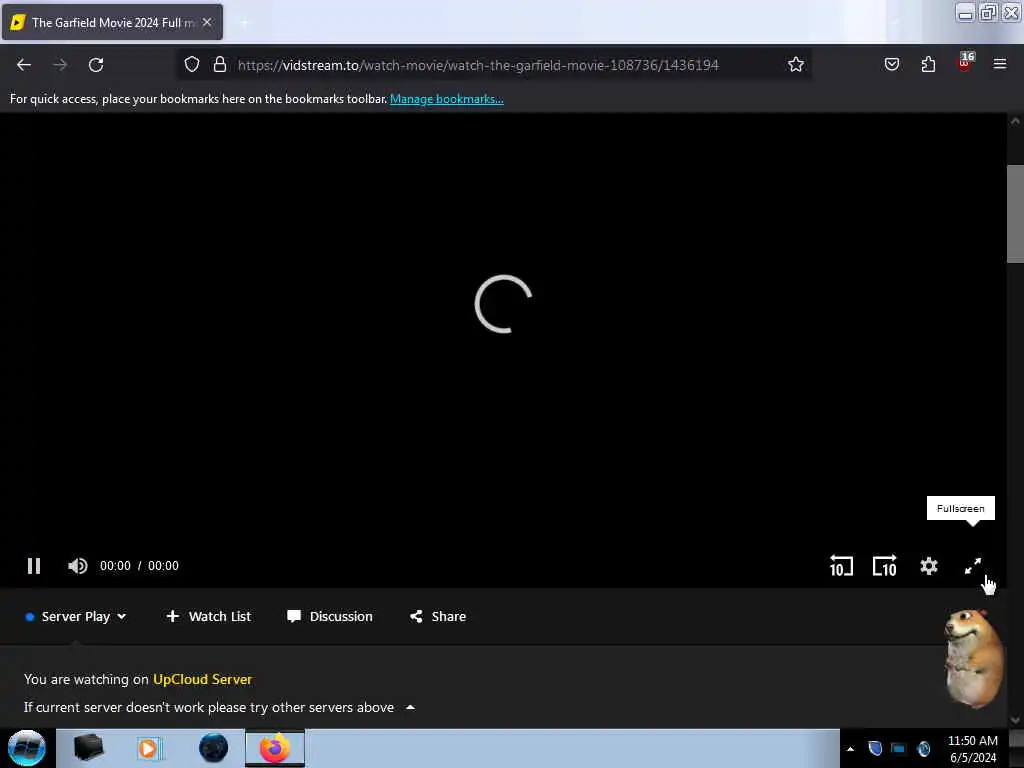
Task: Click the page vertical scrollbar thumb
Action: coord(1015,214)
